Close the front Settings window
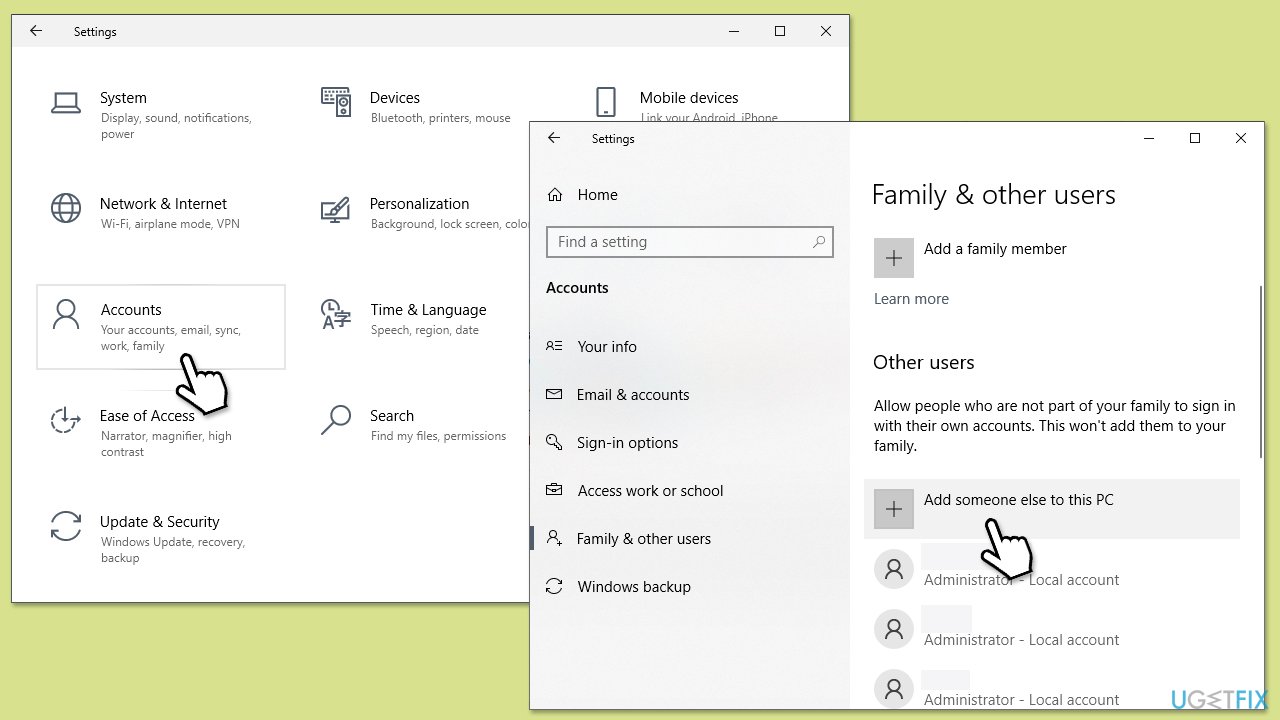This screenshot has width=1280, height=720. tap(1240, 138)
